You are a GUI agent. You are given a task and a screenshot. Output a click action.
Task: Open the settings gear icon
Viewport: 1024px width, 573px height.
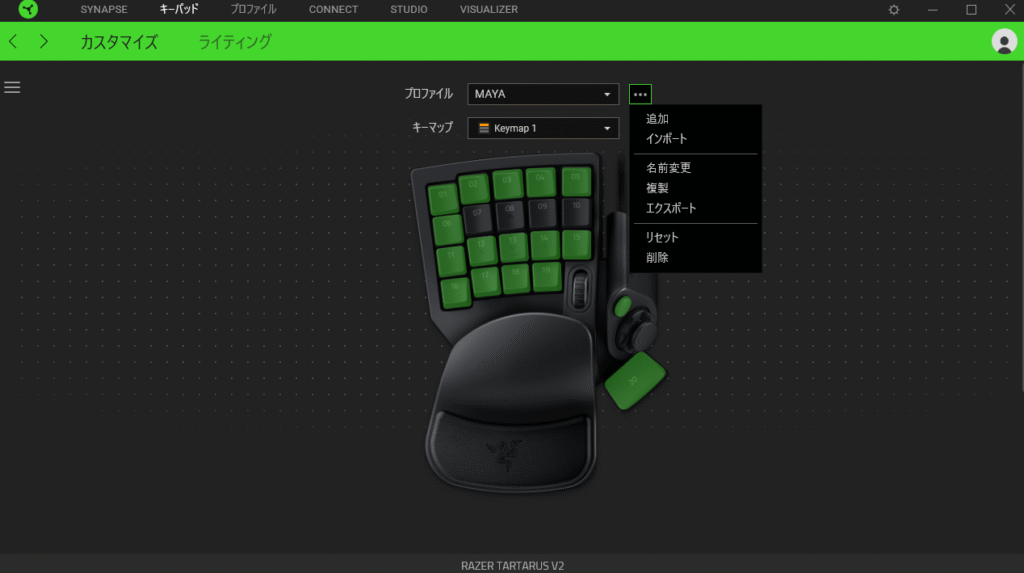(893, 10)
